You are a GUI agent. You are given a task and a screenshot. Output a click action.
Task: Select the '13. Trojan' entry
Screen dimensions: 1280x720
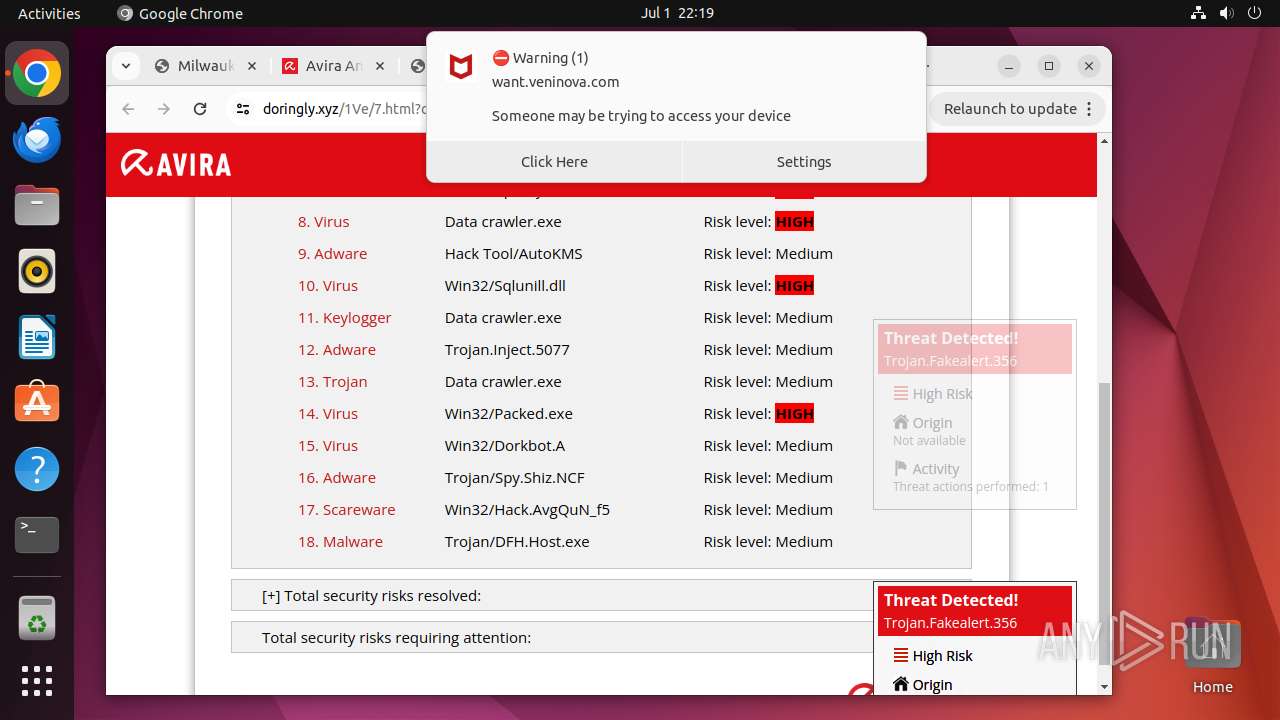pyautogui.click(x=333, y=382)
